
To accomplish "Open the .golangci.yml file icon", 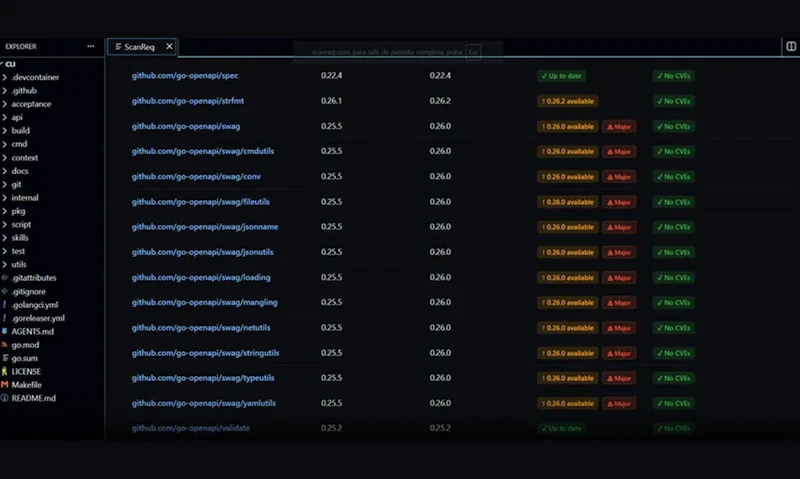I will (x=5, y=305).
